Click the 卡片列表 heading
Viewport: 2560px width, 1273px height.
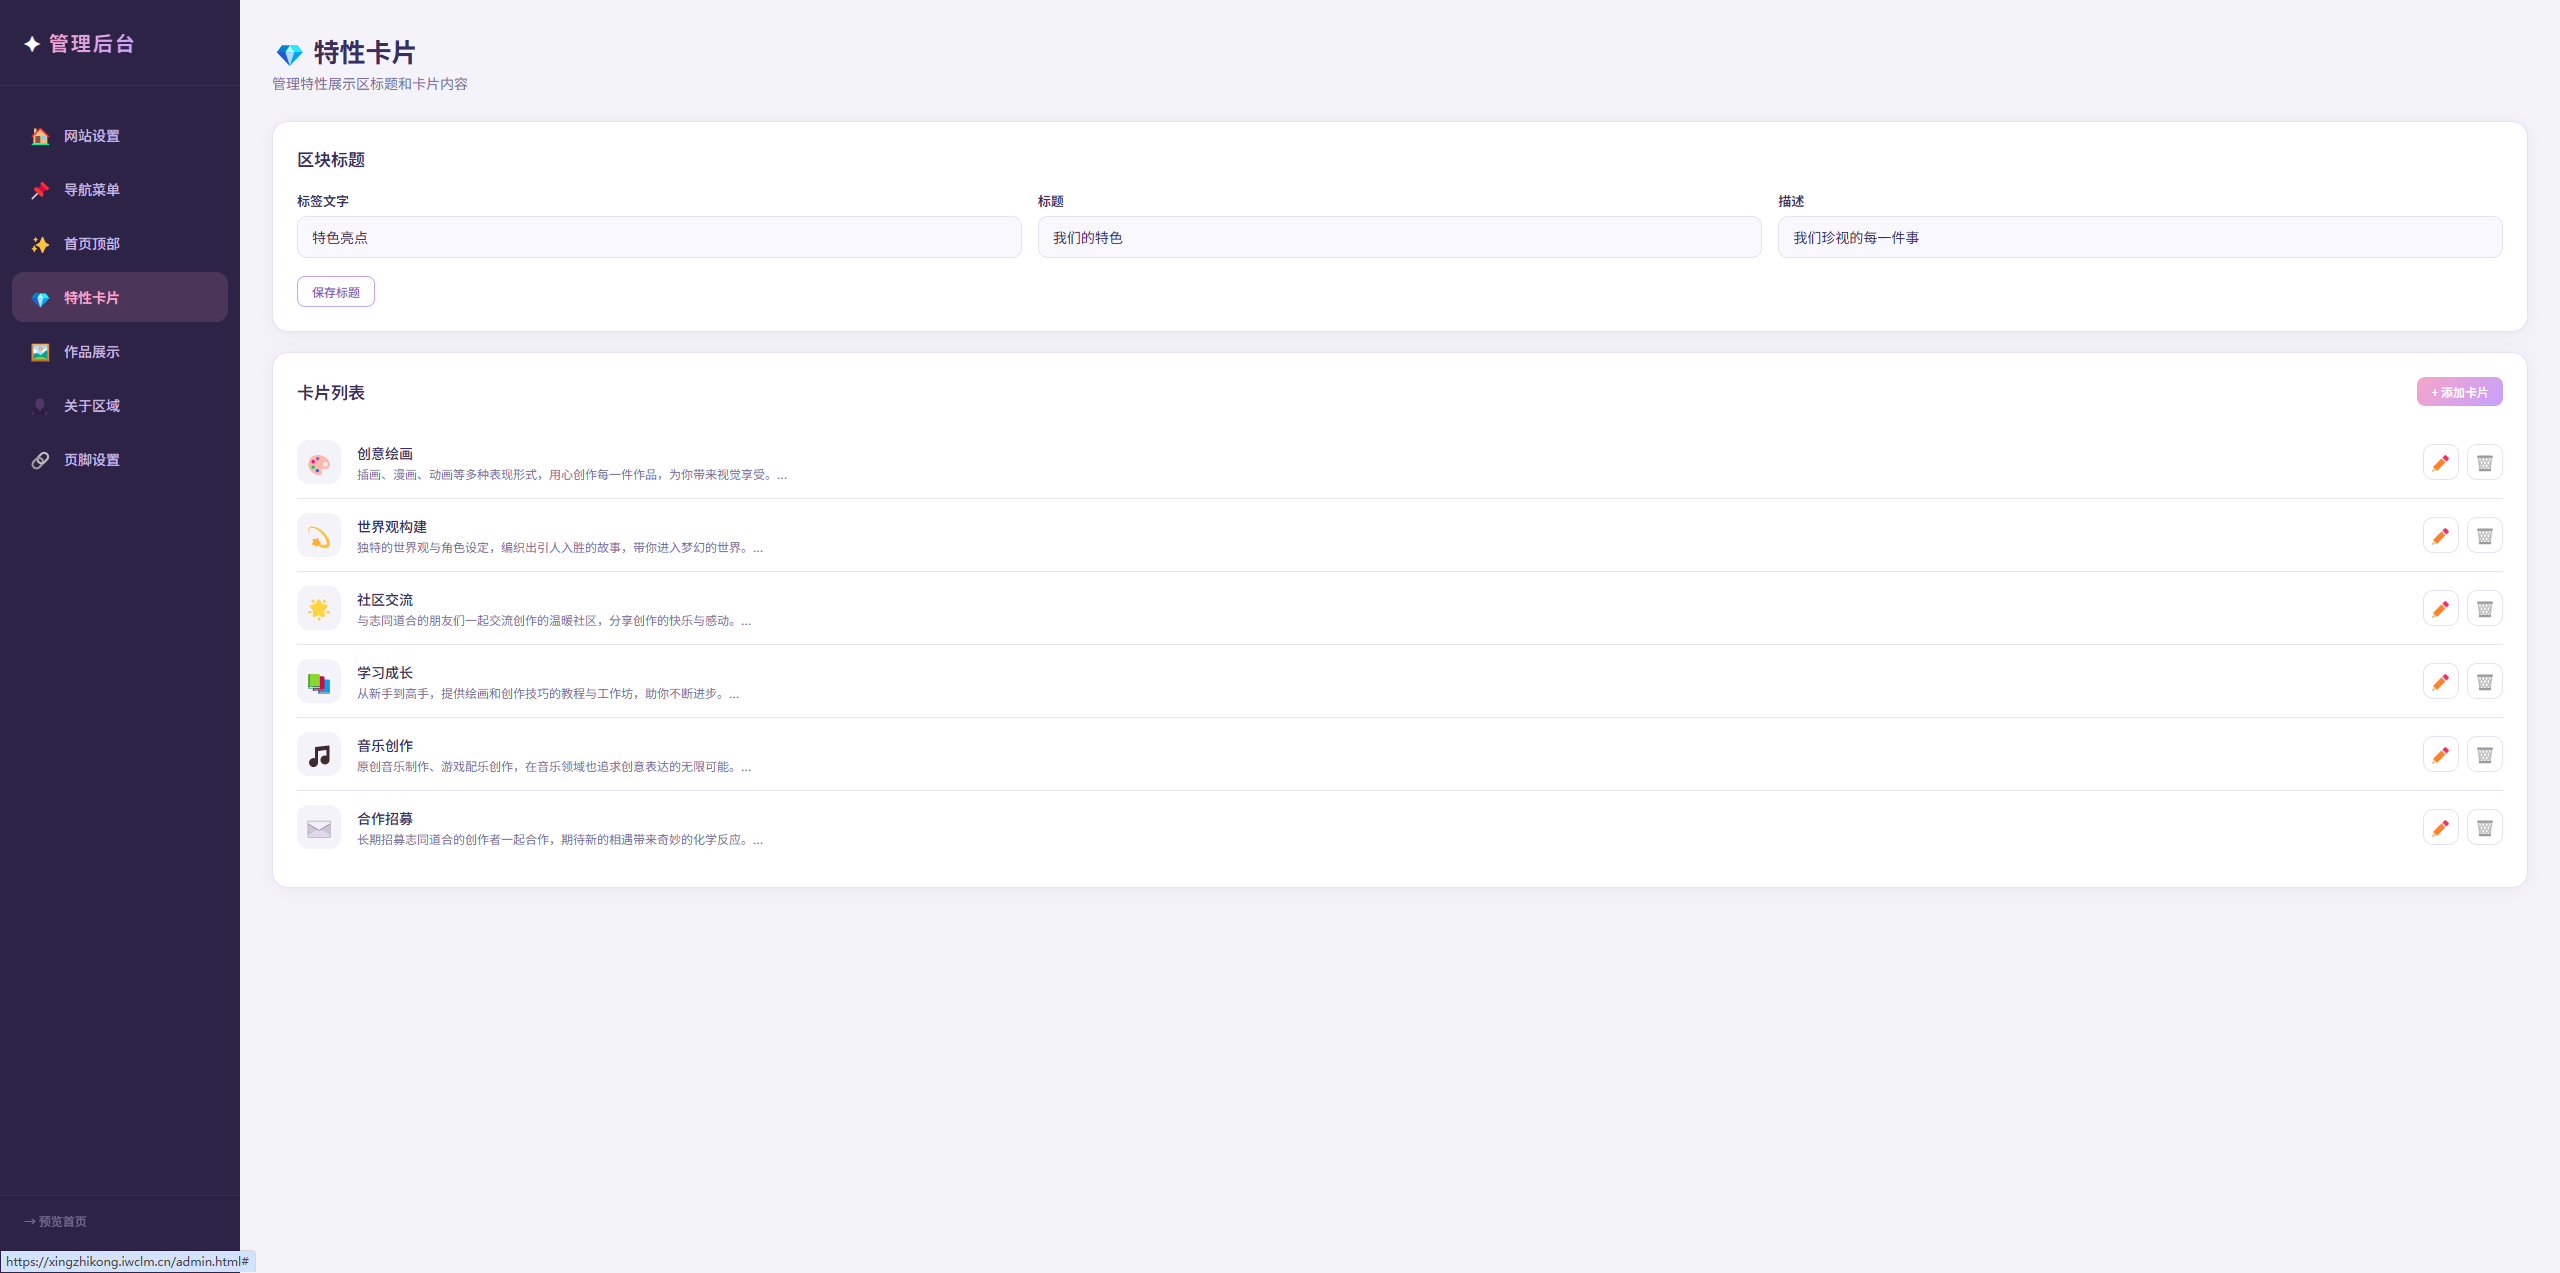[x=331, y=393]
